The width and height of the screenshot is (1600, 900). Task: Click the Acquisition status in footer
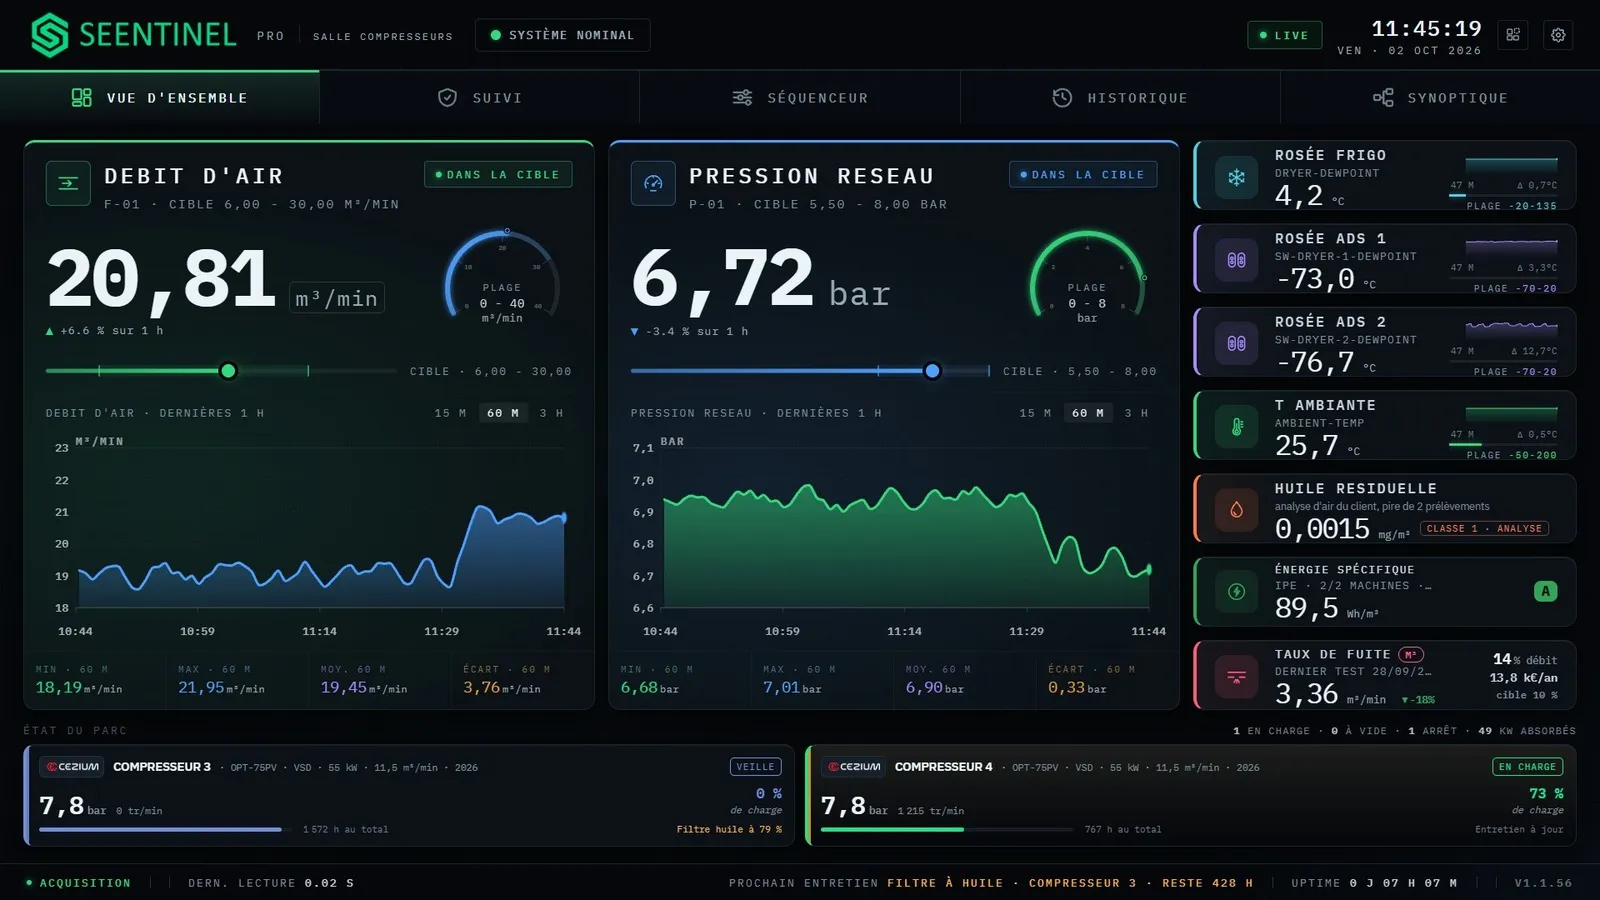point(78,883)
